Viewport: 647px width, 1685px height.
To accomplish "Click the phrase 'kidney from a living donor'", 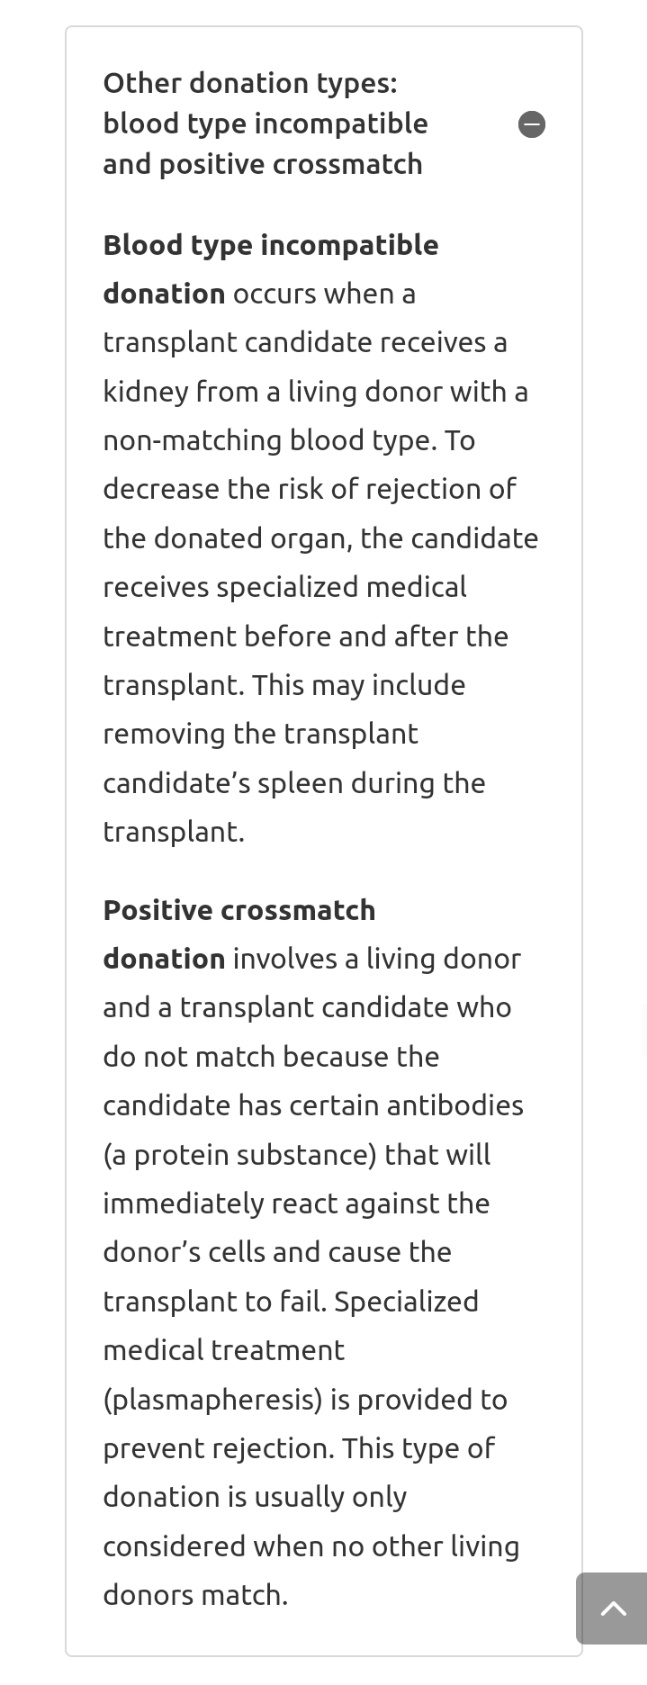I will pyautogui.click(x=272, y=392).
